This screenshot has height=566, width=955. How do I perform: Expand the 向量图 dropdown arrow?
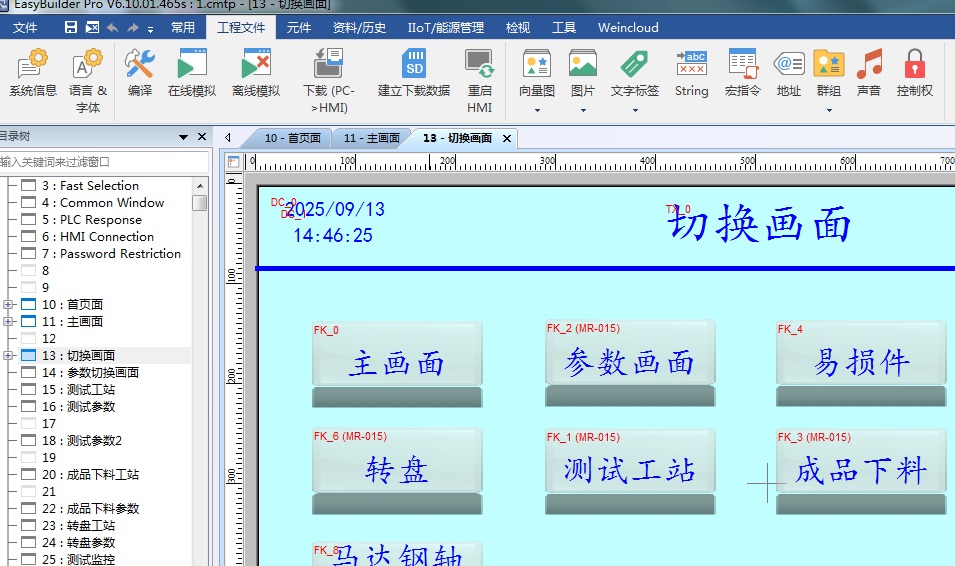coord(537,110)
